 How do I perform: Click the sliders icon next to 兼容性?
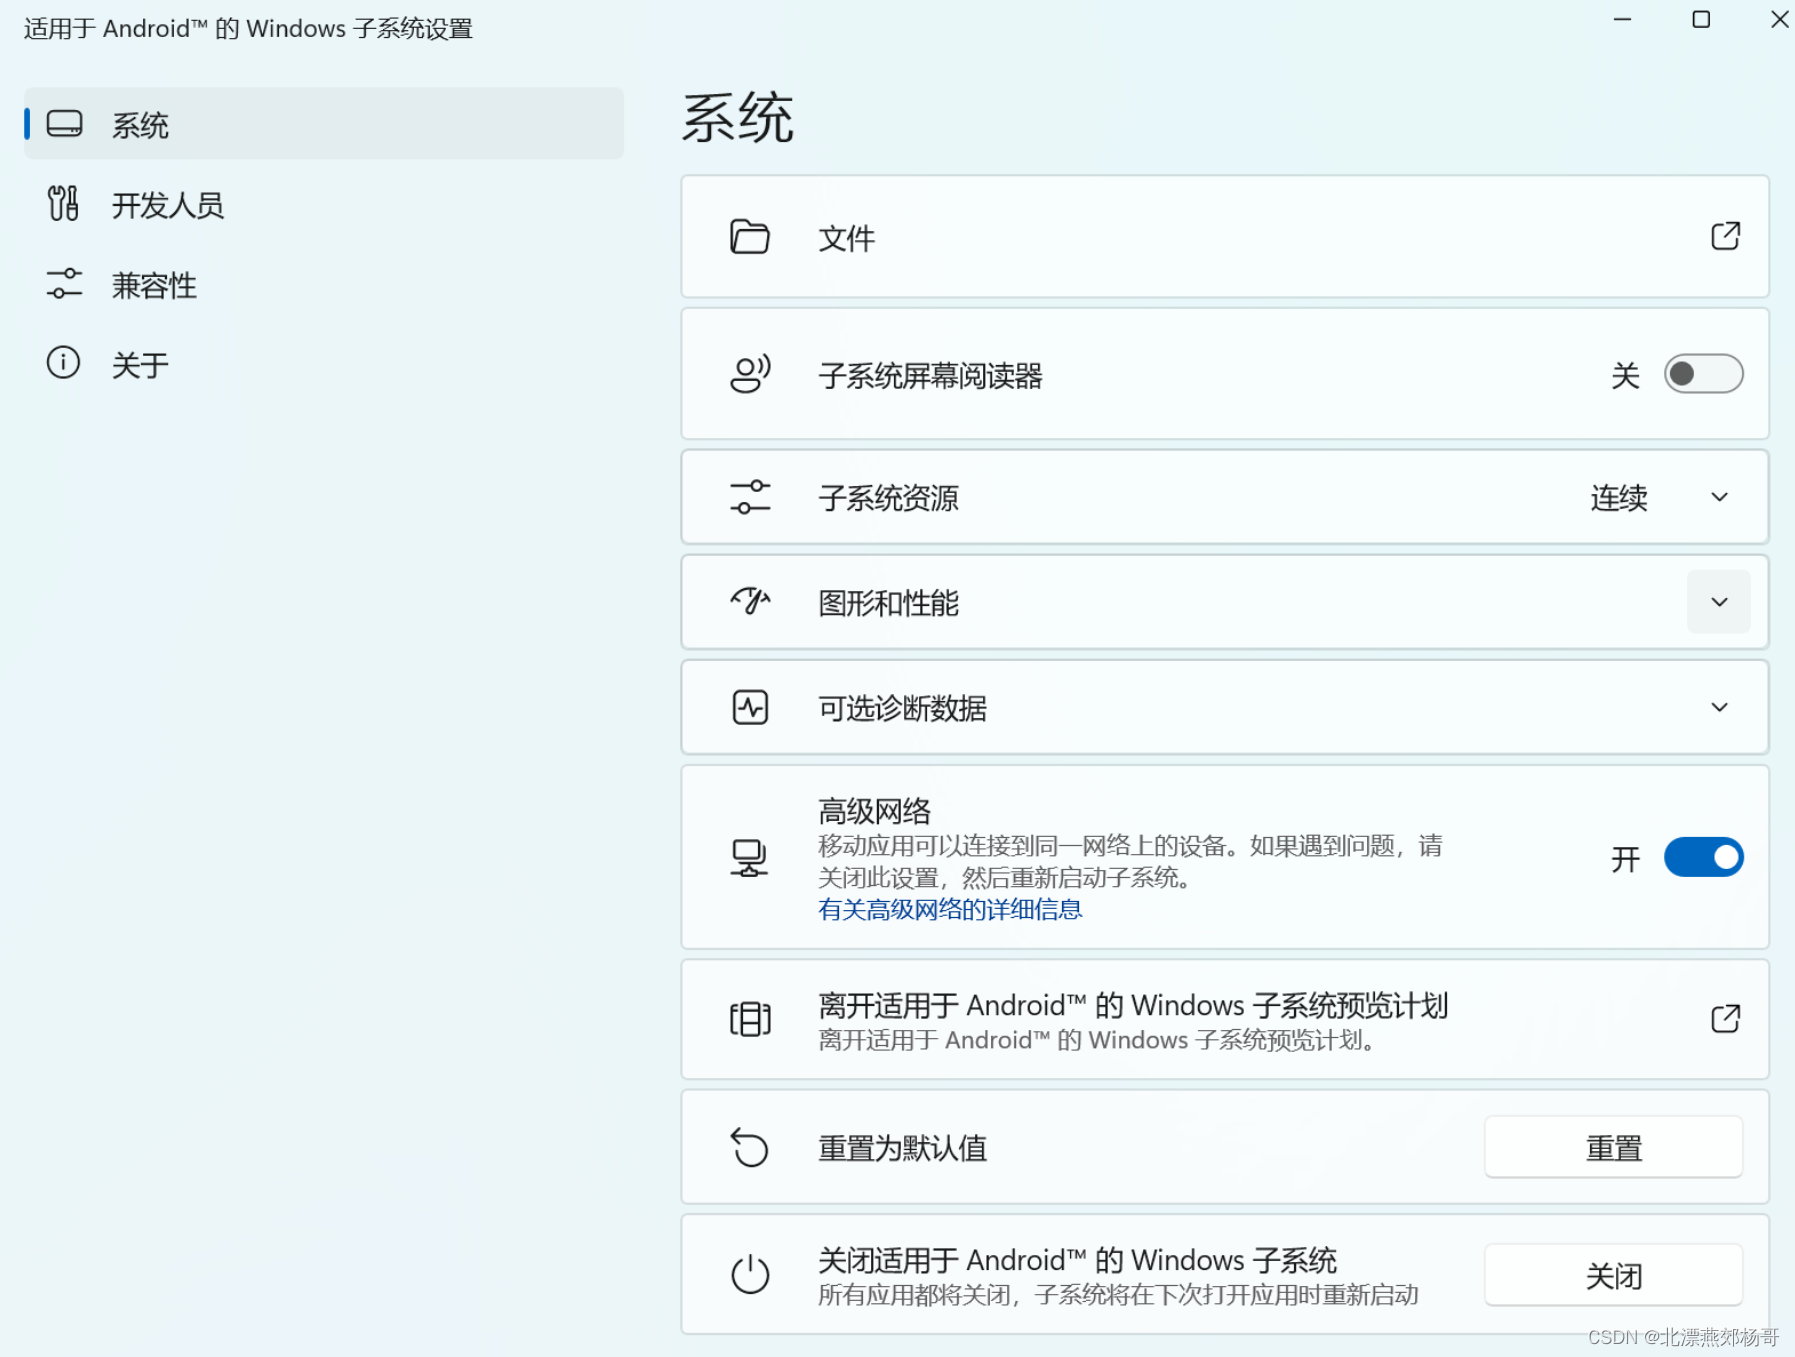tap(64, 283)
